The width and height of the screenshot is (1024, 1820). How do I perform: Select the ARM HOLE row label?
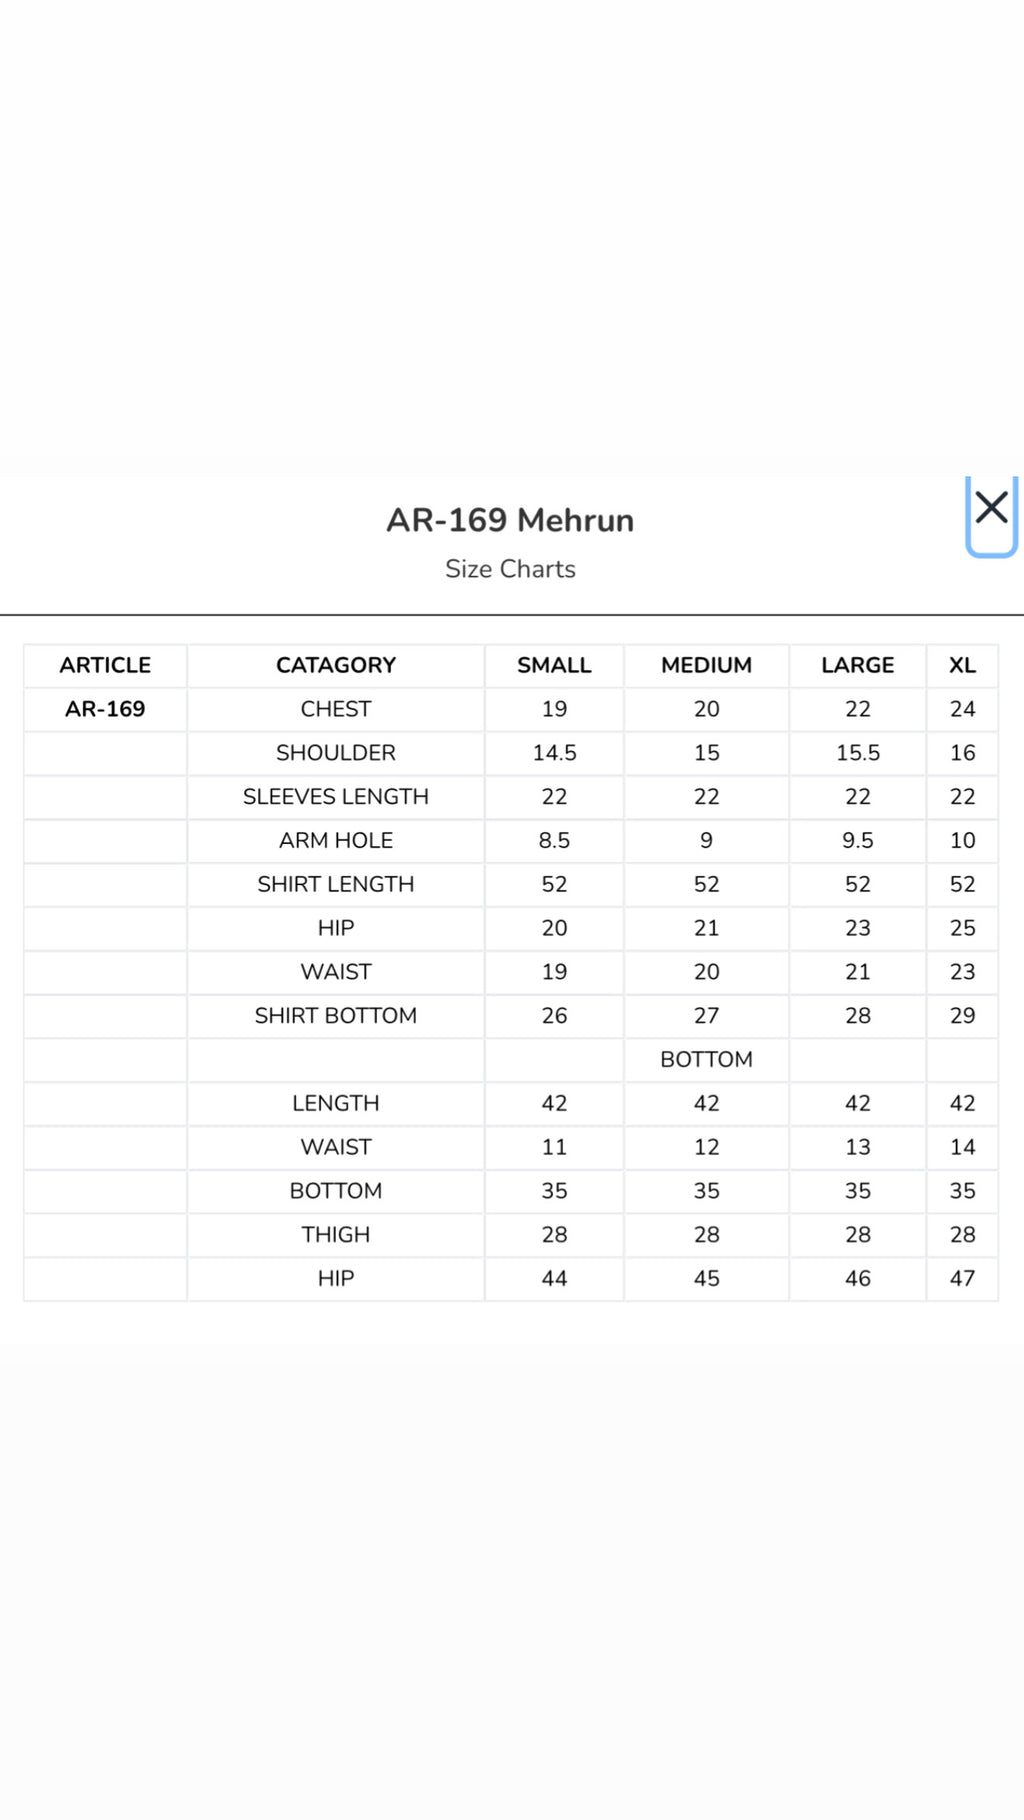coord(336,841)
